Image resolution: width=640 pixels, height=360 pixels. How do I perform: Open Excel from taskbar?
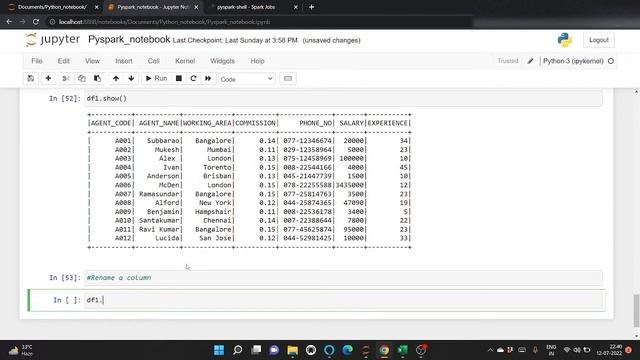click(x=402, y=350)
